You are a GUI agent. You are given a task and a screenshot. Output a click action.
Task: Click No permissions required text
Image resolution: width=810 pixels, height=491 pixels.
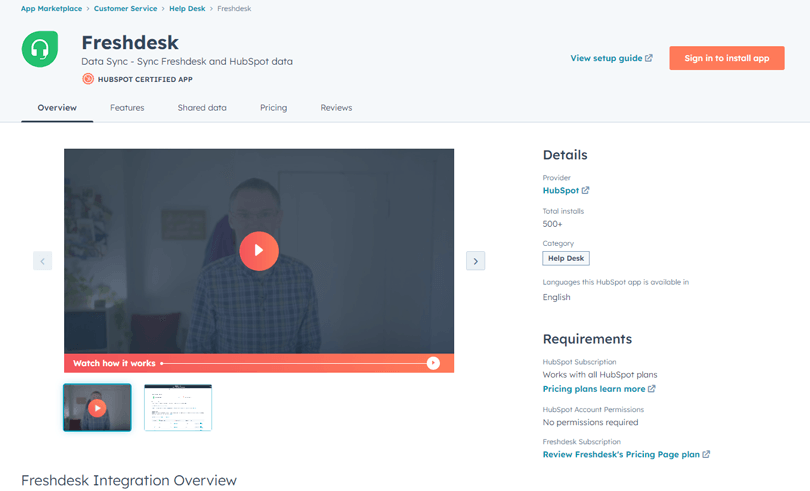590,422
